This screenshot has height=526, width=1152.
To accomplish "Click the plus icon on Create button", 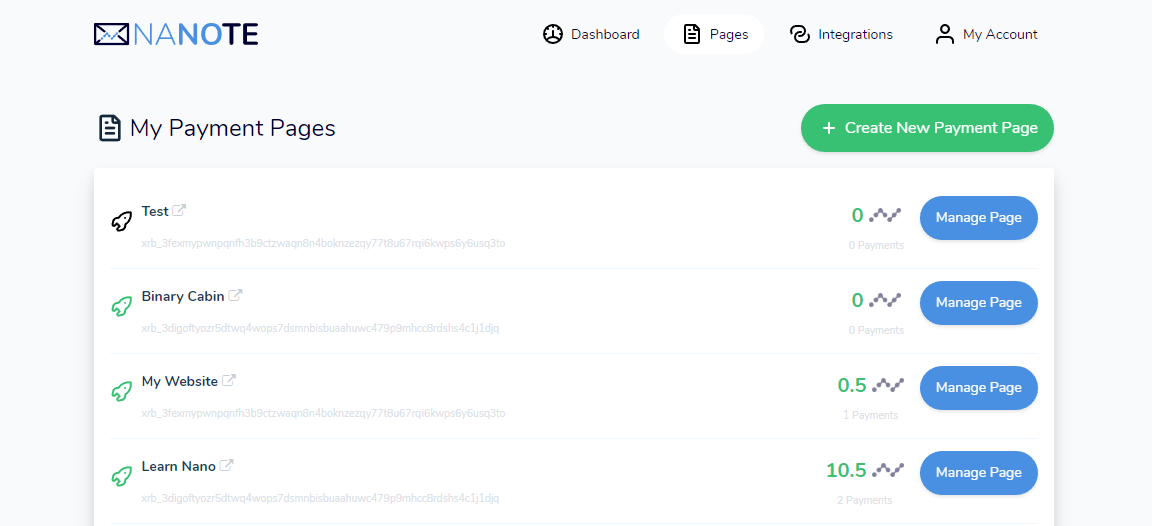I will 829,129.
